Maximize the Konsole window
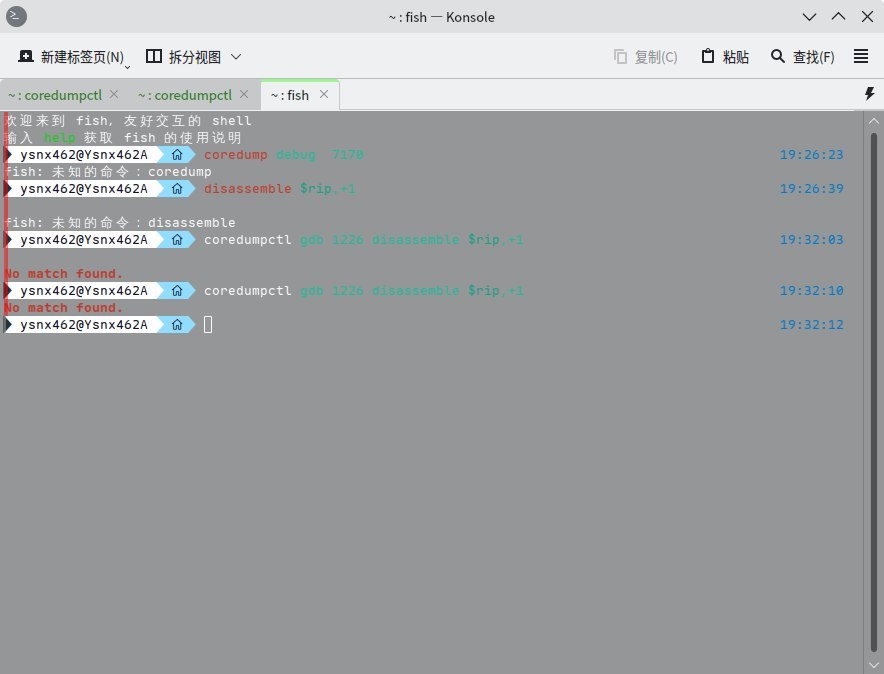Screen dimensions: 884x674 pos(838,17)
